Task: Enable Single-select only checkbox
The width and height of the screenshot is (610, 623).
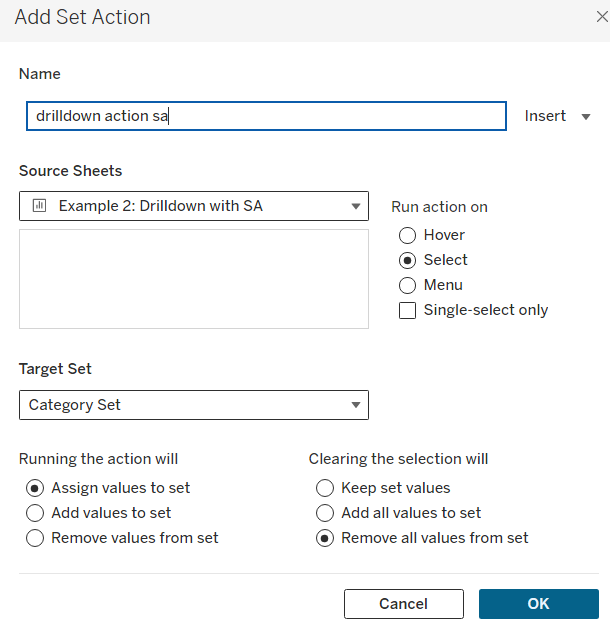Action: [x=407, y=310]
